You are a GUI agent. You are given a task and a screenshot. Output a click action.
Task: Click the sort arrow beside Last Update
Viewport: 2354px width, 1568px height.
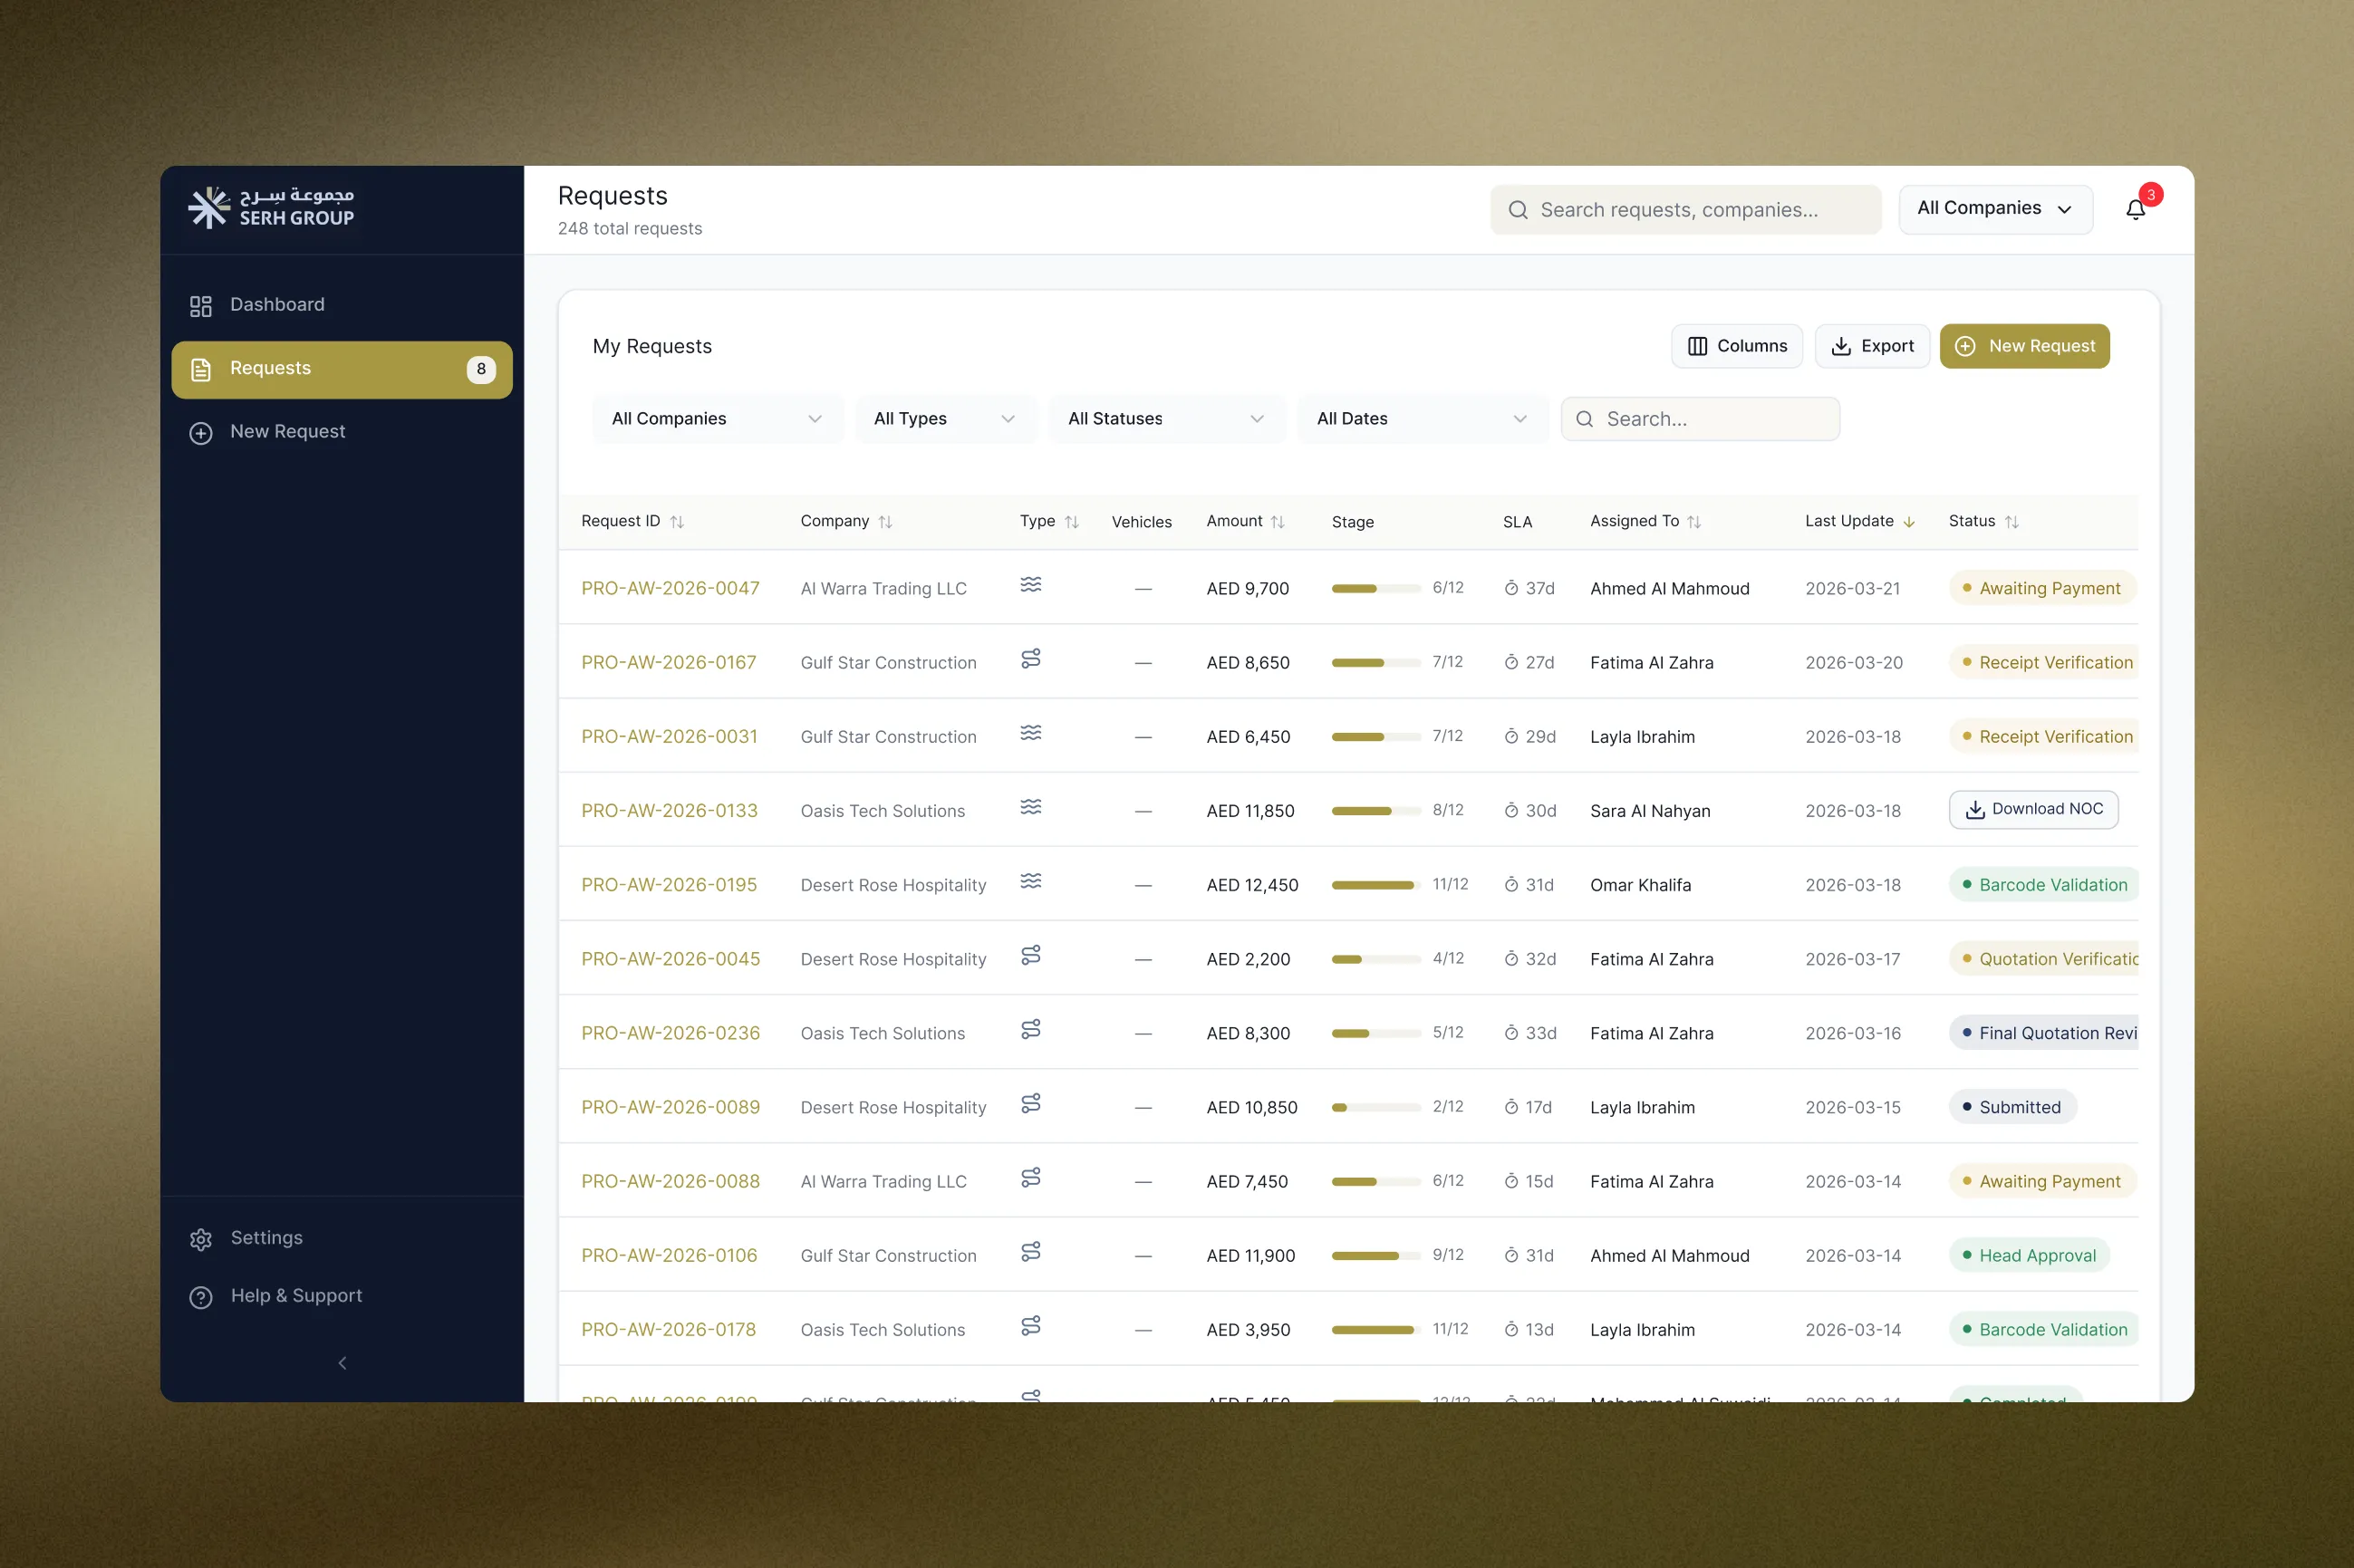tap(1909, 522)
